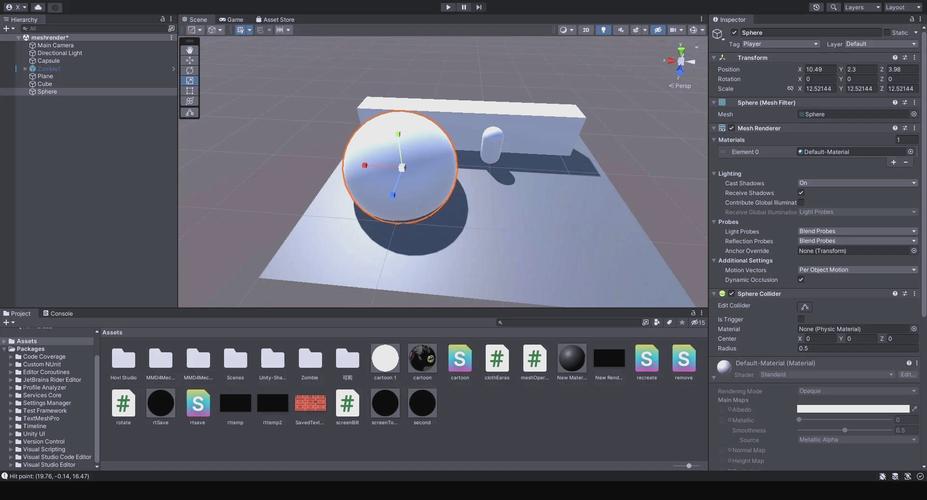This screenshot has height=500, width=927.
Task: Open Cast Shadows dropdown
Action: 857,183
